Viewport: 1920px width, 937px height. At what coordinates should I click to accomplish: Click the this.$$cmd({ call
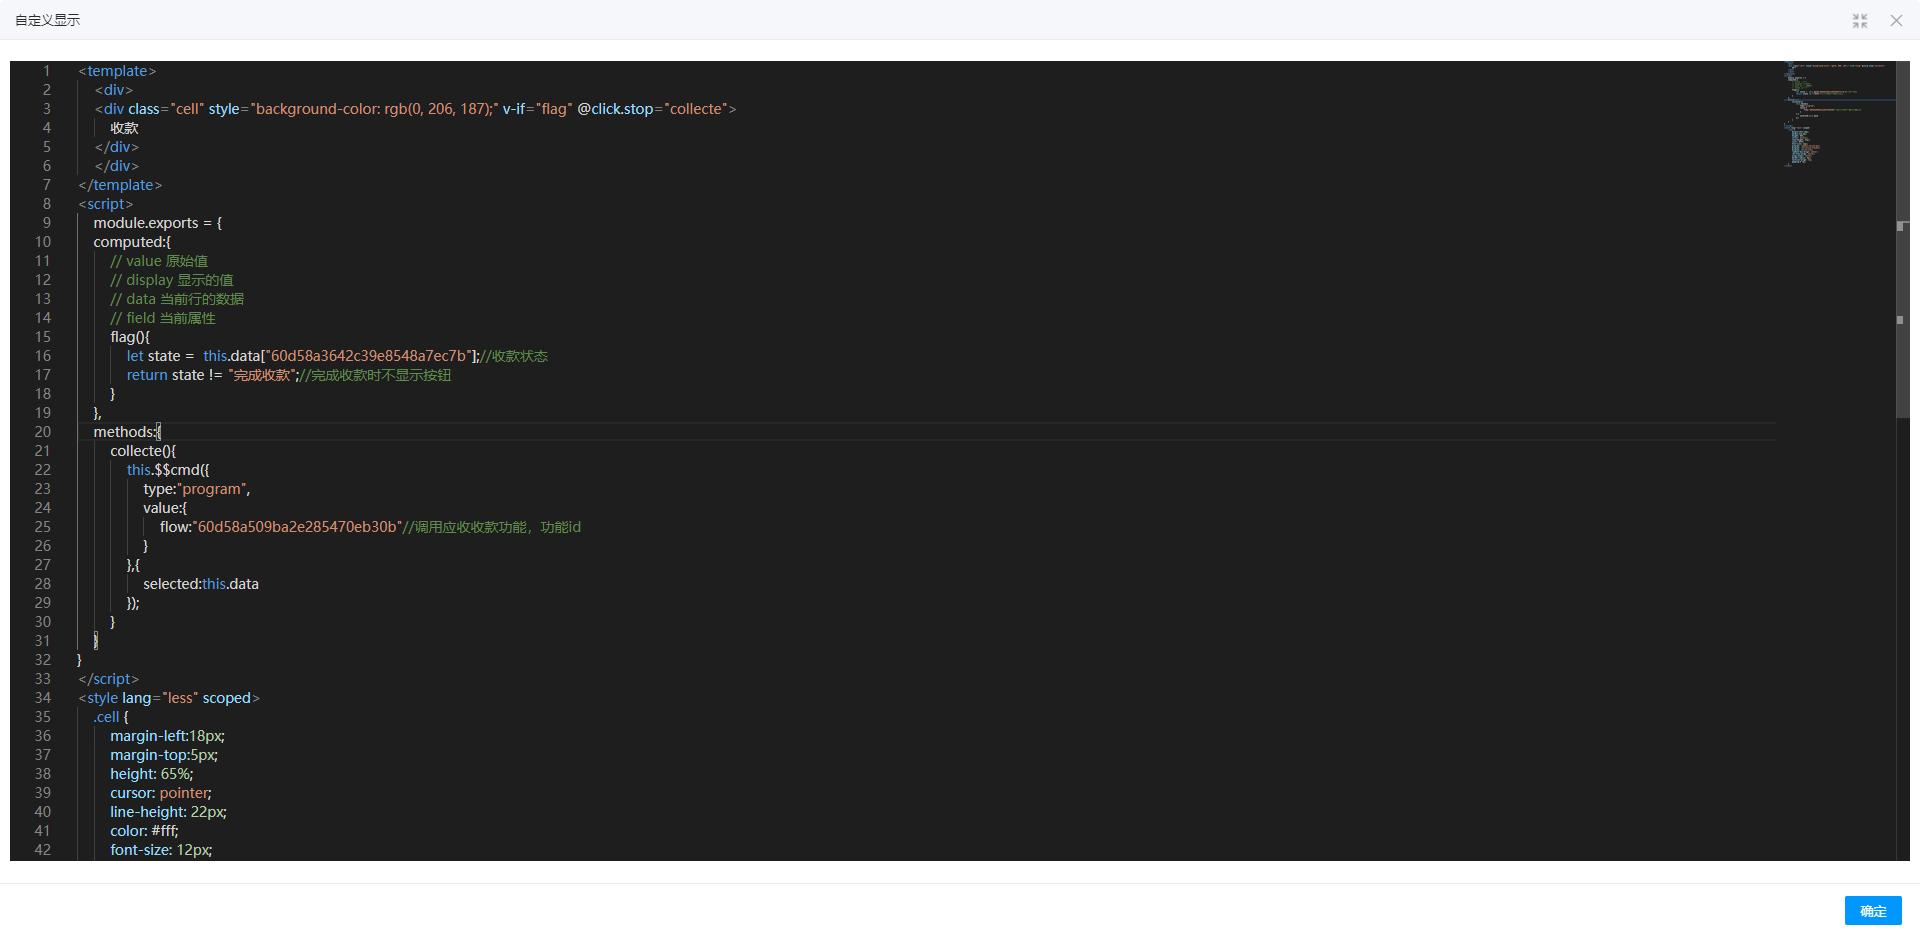(168, 470)
